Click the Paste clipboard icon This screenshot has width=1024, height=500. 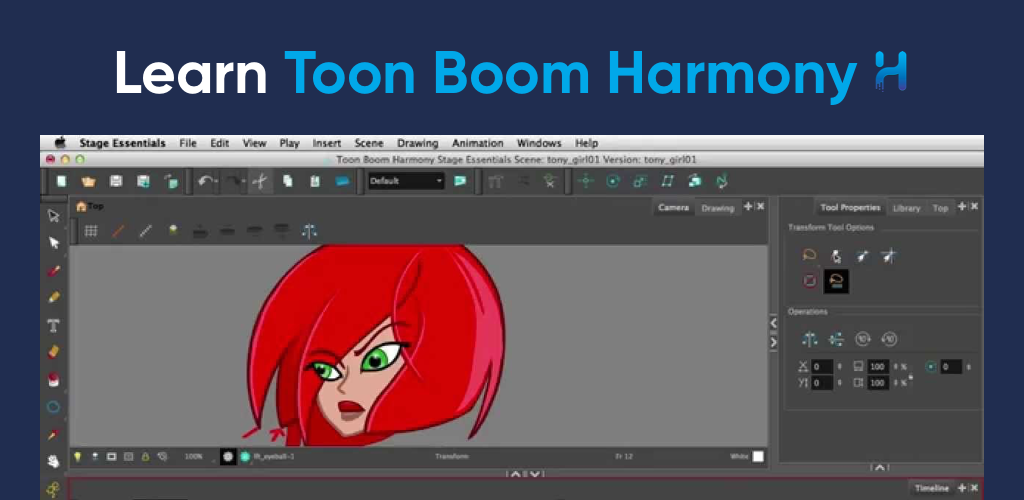point(315,181)
